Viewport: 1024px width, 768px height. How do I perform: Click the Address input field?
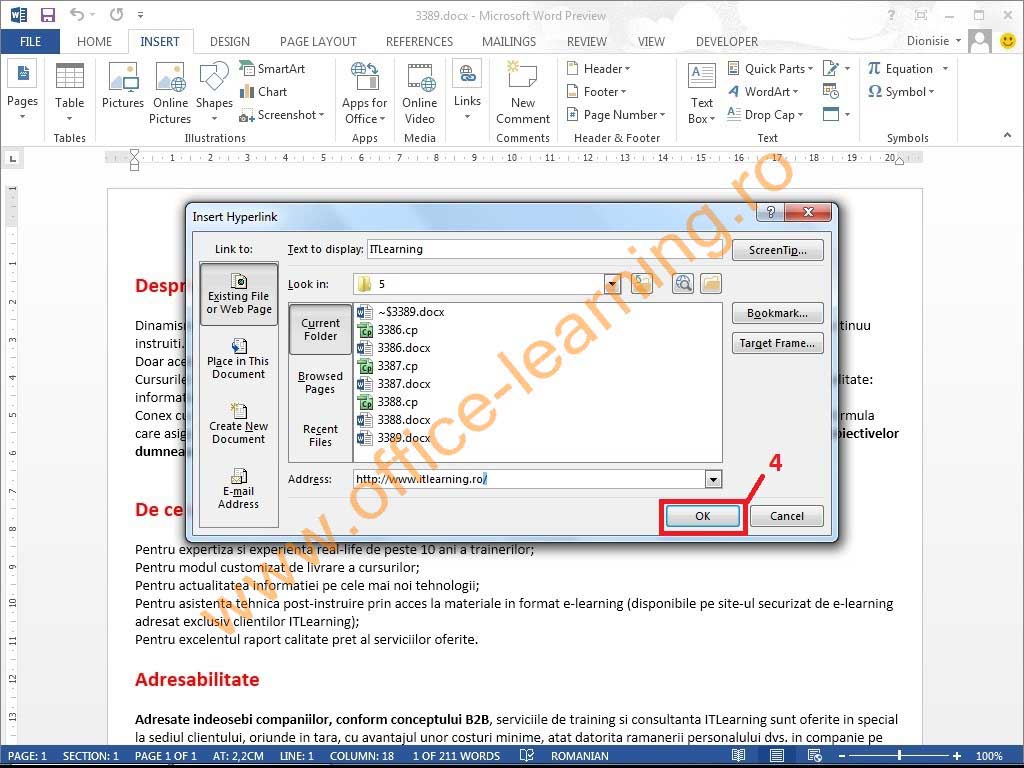(x=530, y=479)
